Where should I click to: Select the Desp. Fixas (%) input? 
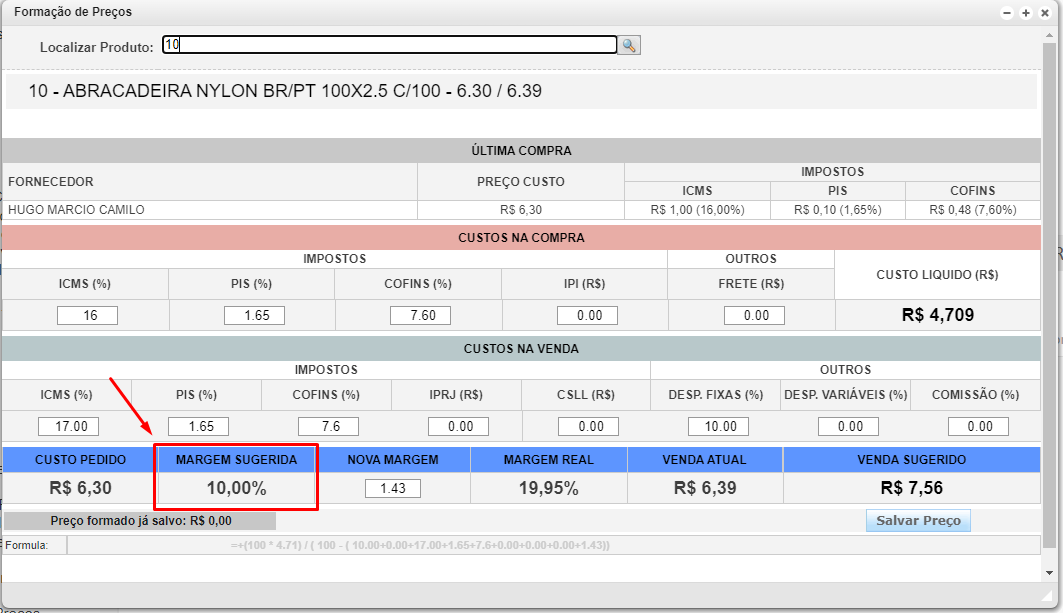(x=718, y=426)
